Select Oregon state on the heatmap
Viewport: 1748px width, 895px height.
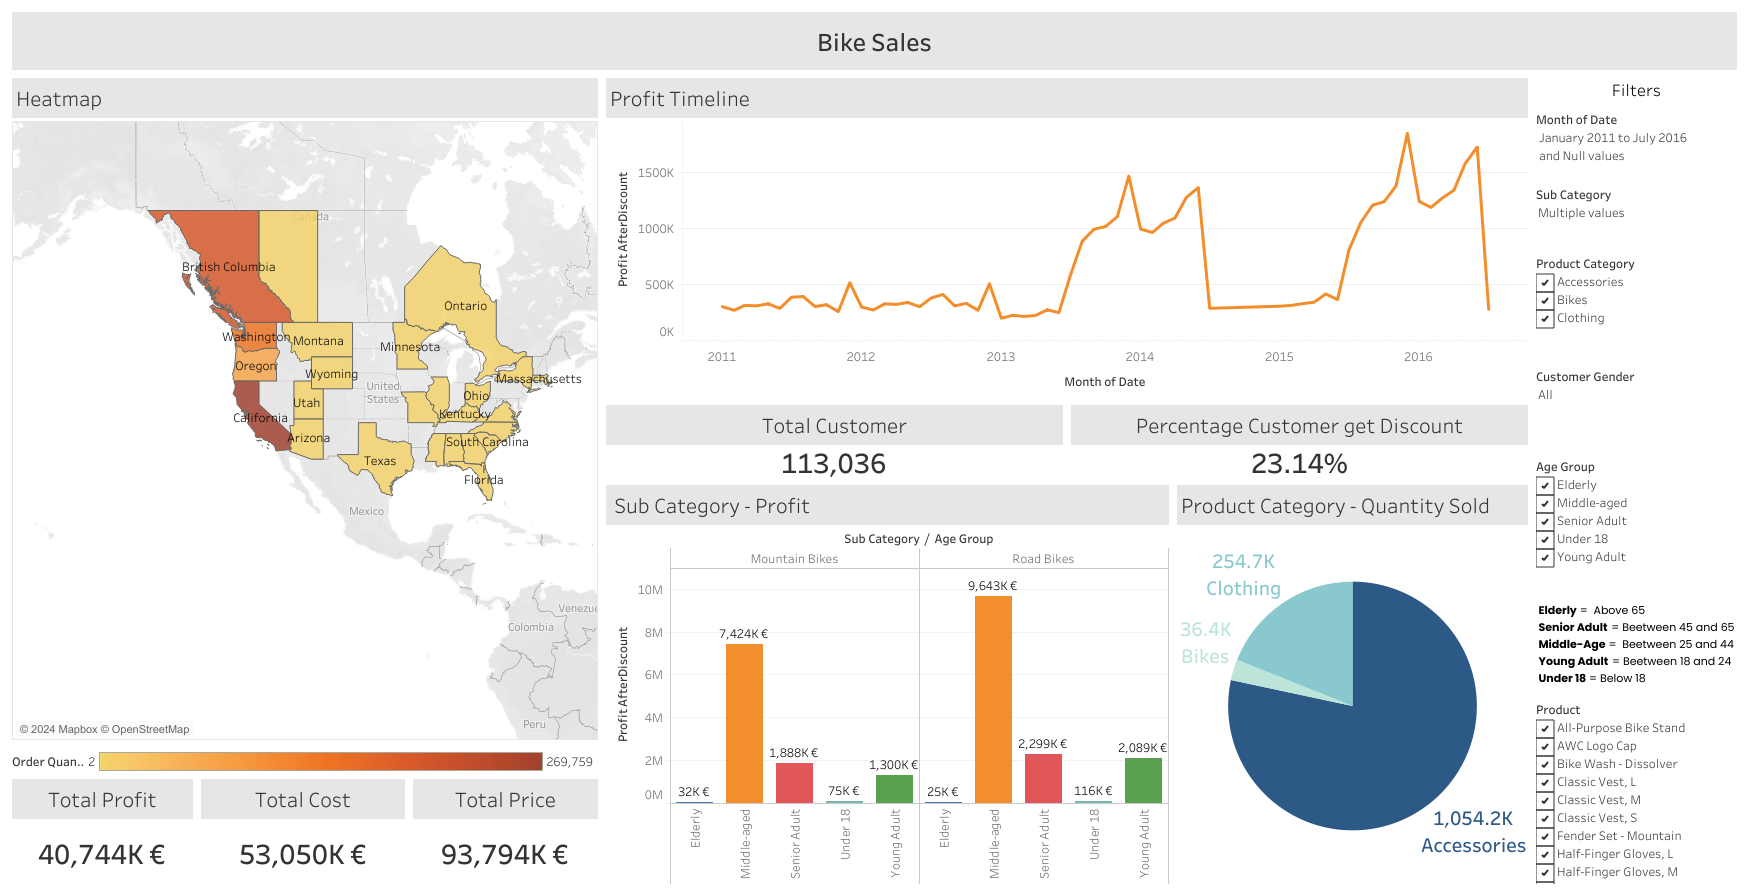click(256, 365)
